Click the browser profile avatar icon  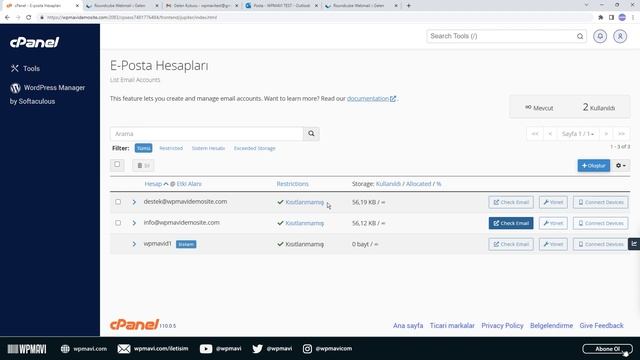click(622, 17)
